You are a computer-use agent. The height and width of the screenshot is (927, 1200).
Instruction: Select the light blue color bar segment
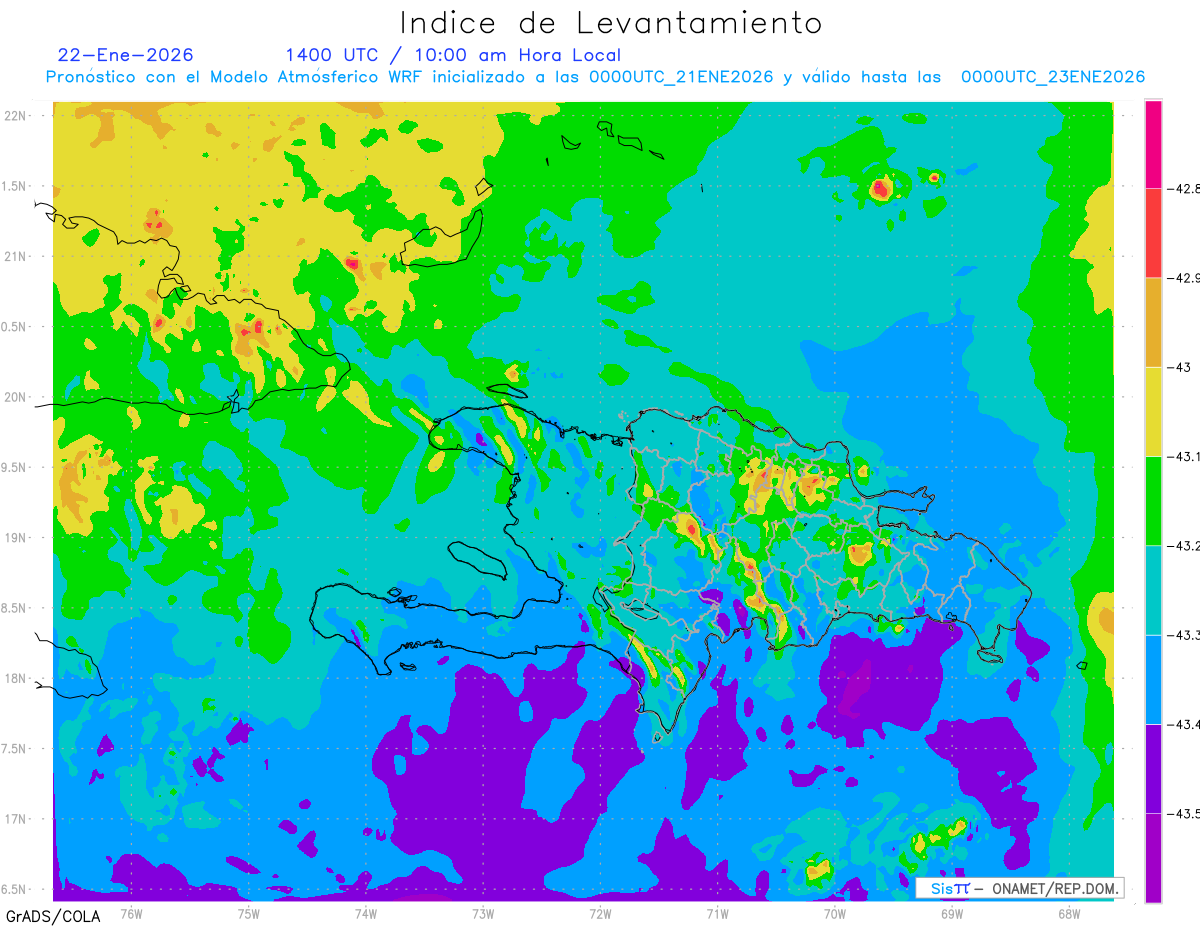click(x=1153, y=679)
